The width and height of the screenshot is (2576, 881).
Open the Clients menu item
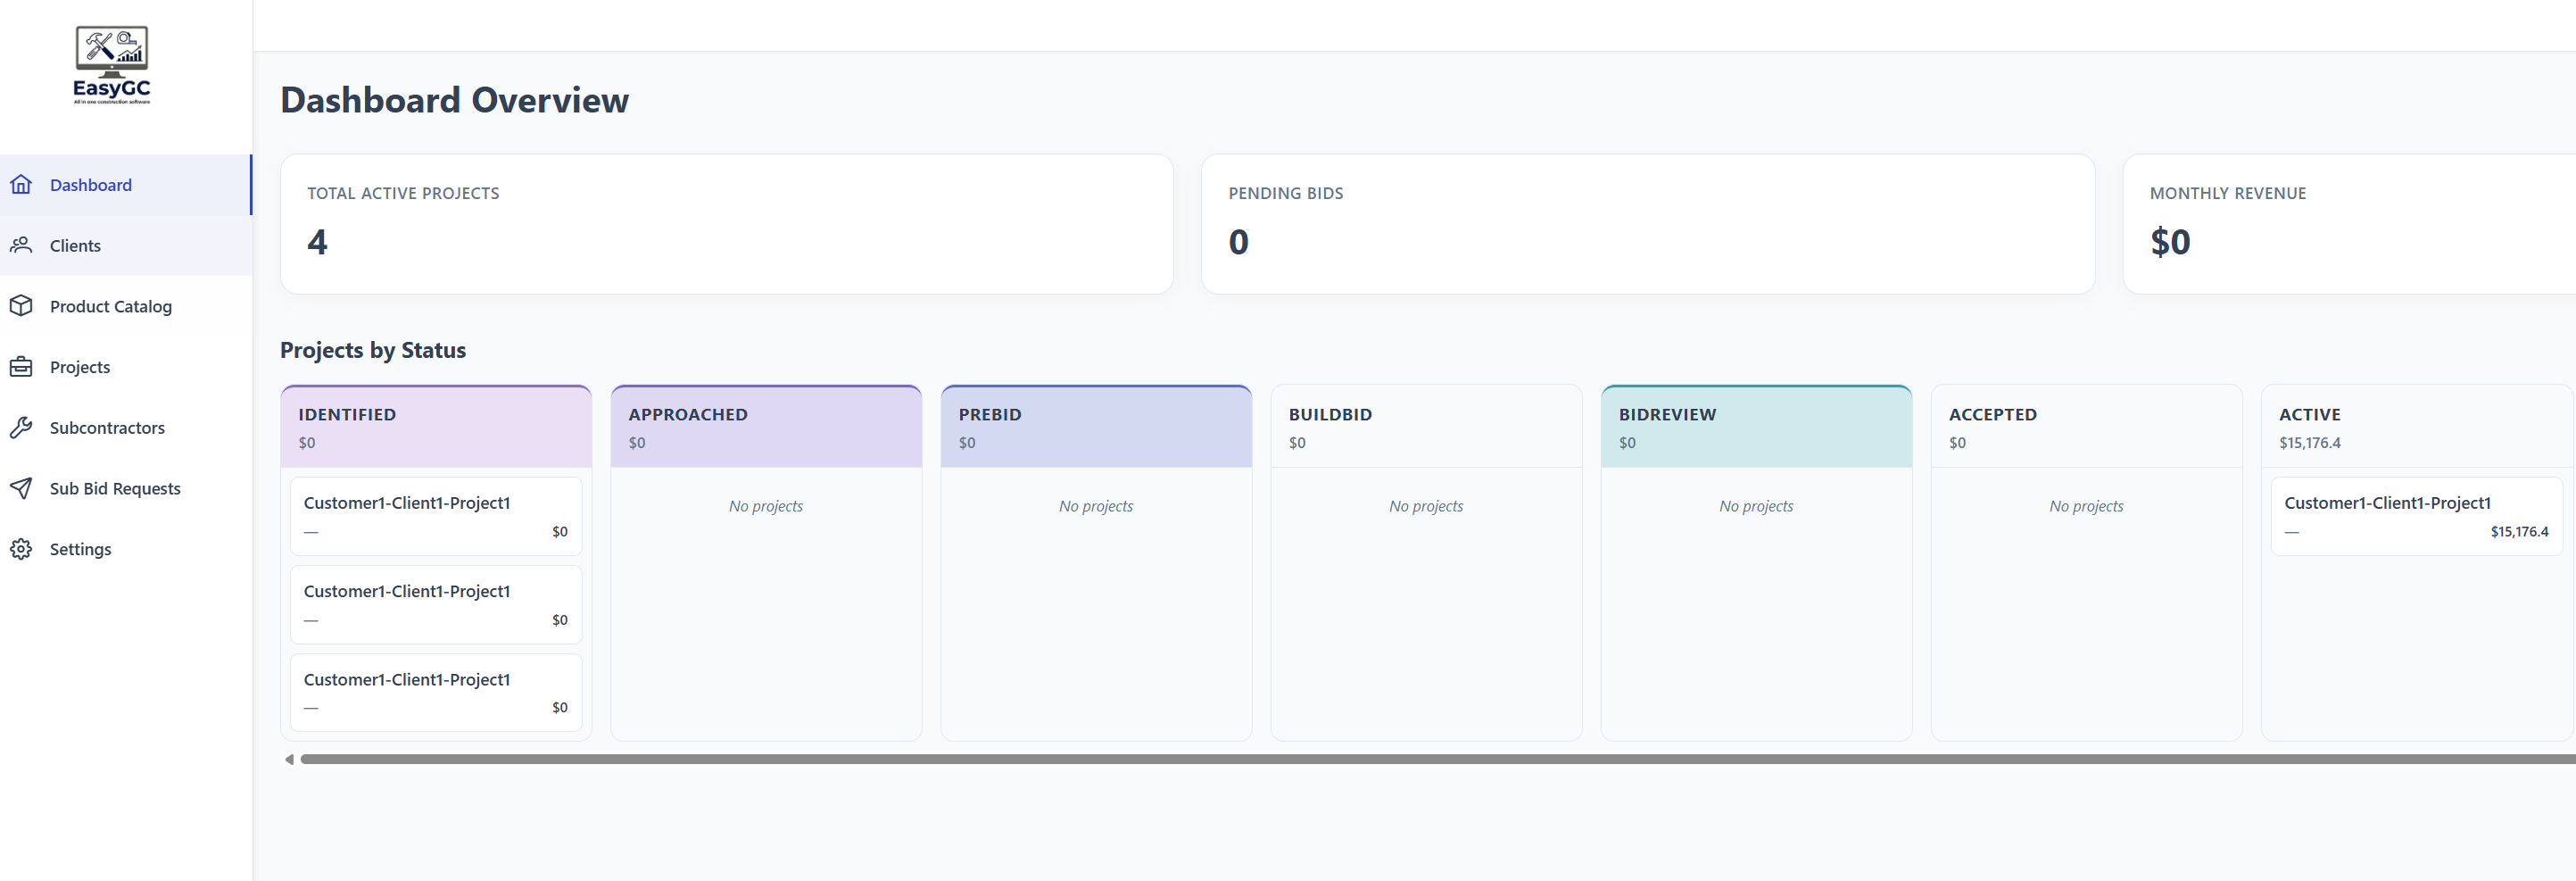(x=126, y=246)
